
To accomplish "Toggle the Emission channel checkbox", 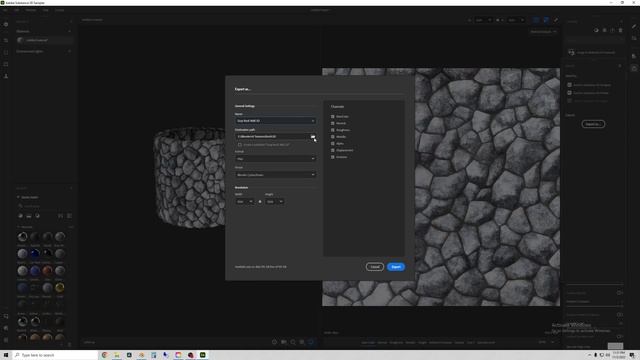I will 333,157.
